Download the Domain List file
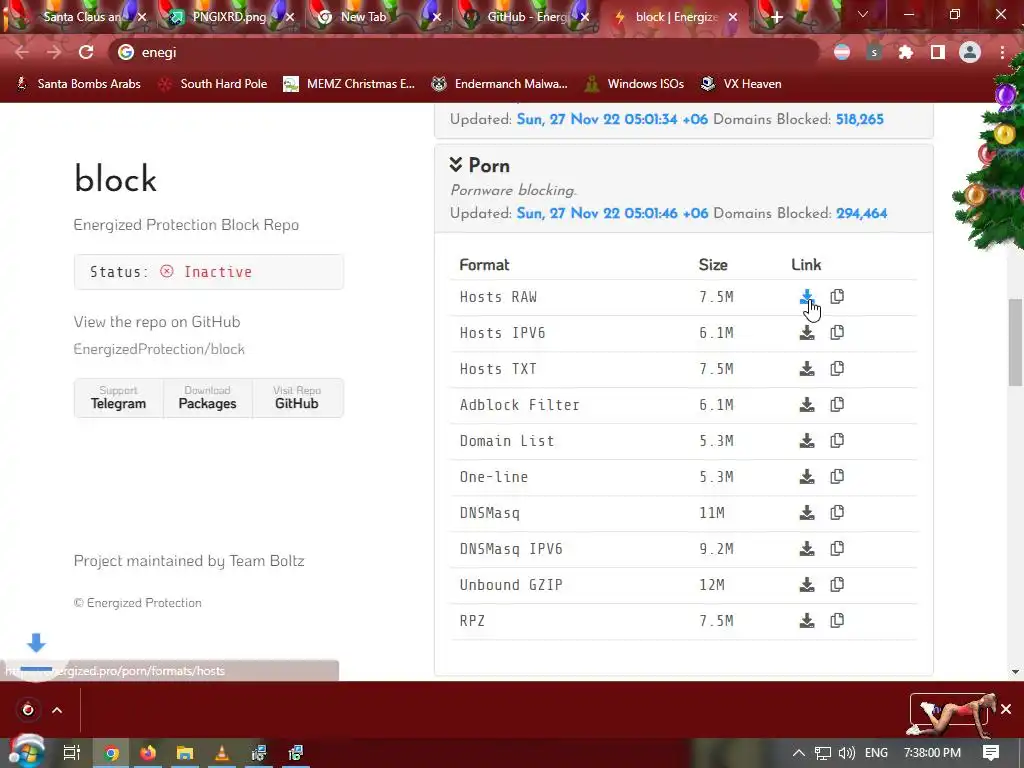This screenshot has width=1024, height=768. point(807,440)
